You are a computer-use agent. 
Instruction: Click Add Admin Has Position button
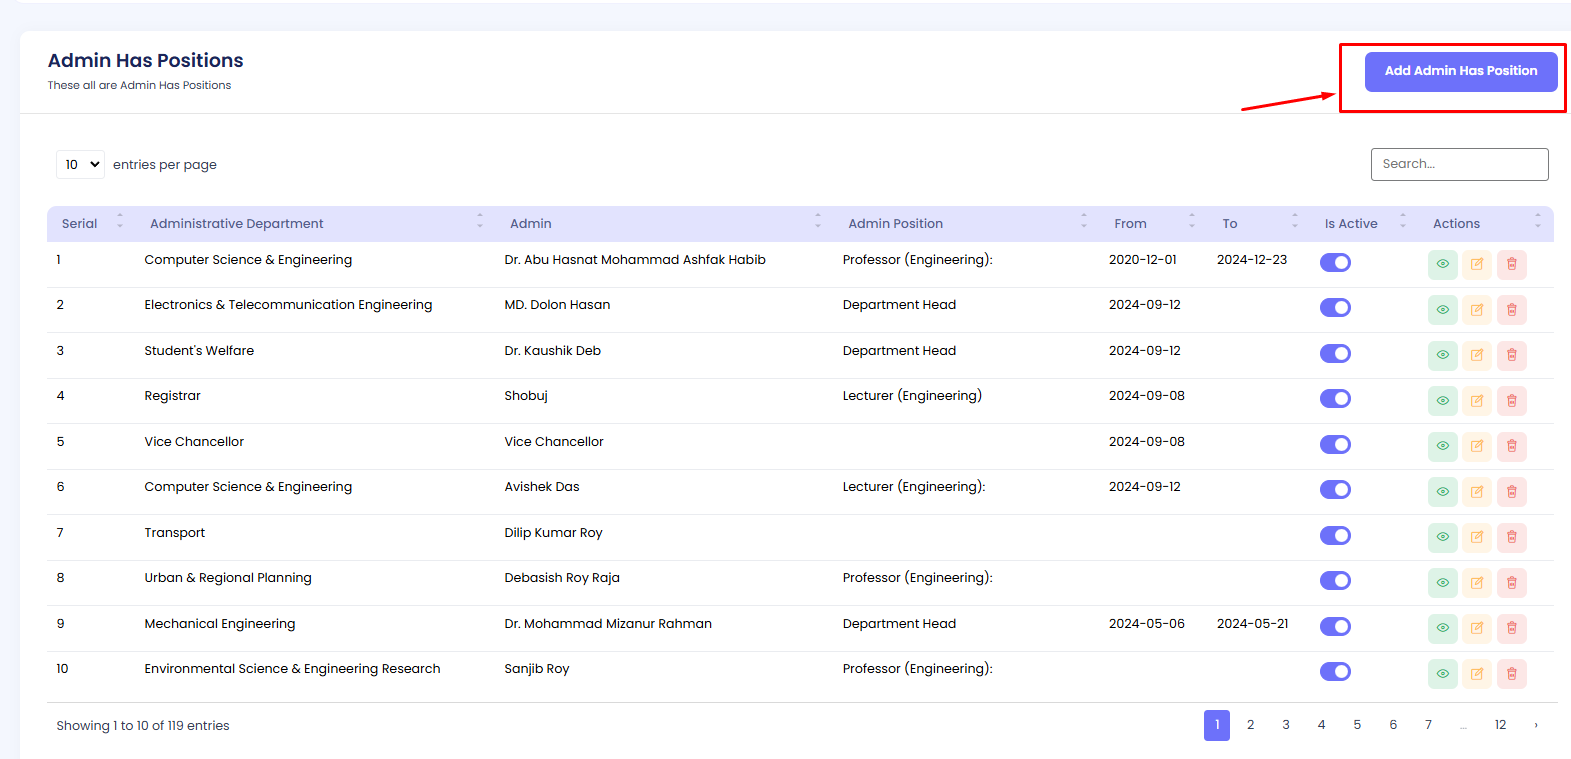1460,71
